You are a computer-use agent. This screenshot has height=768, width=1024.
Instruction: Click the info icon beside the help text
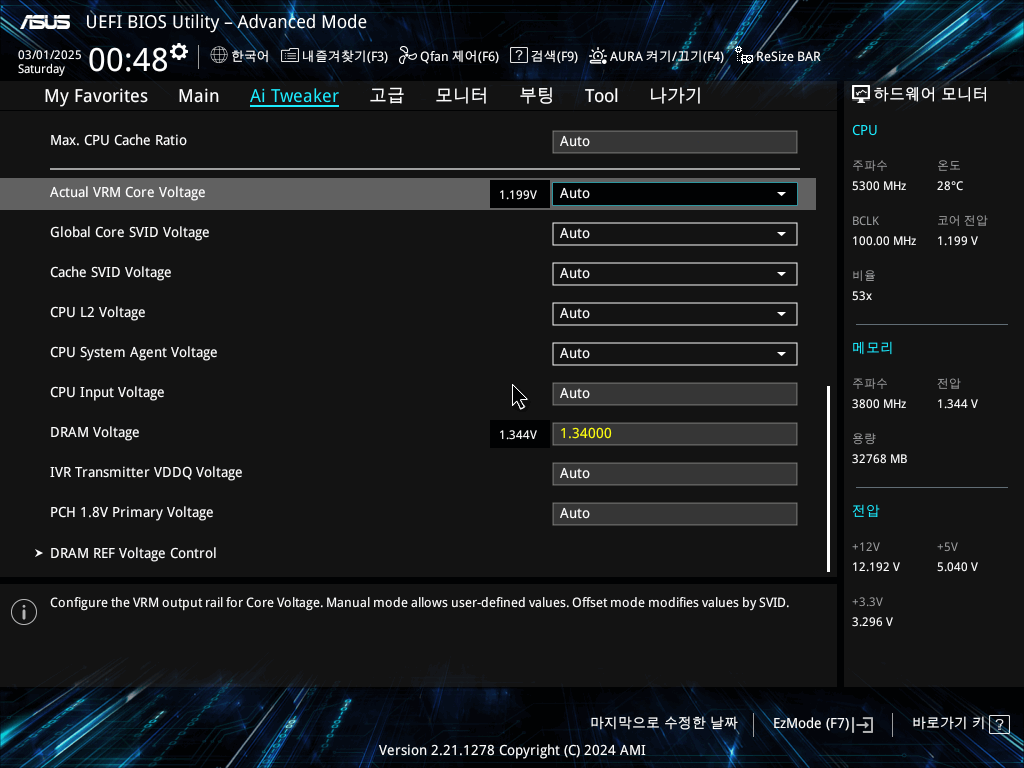click(24, 612)
